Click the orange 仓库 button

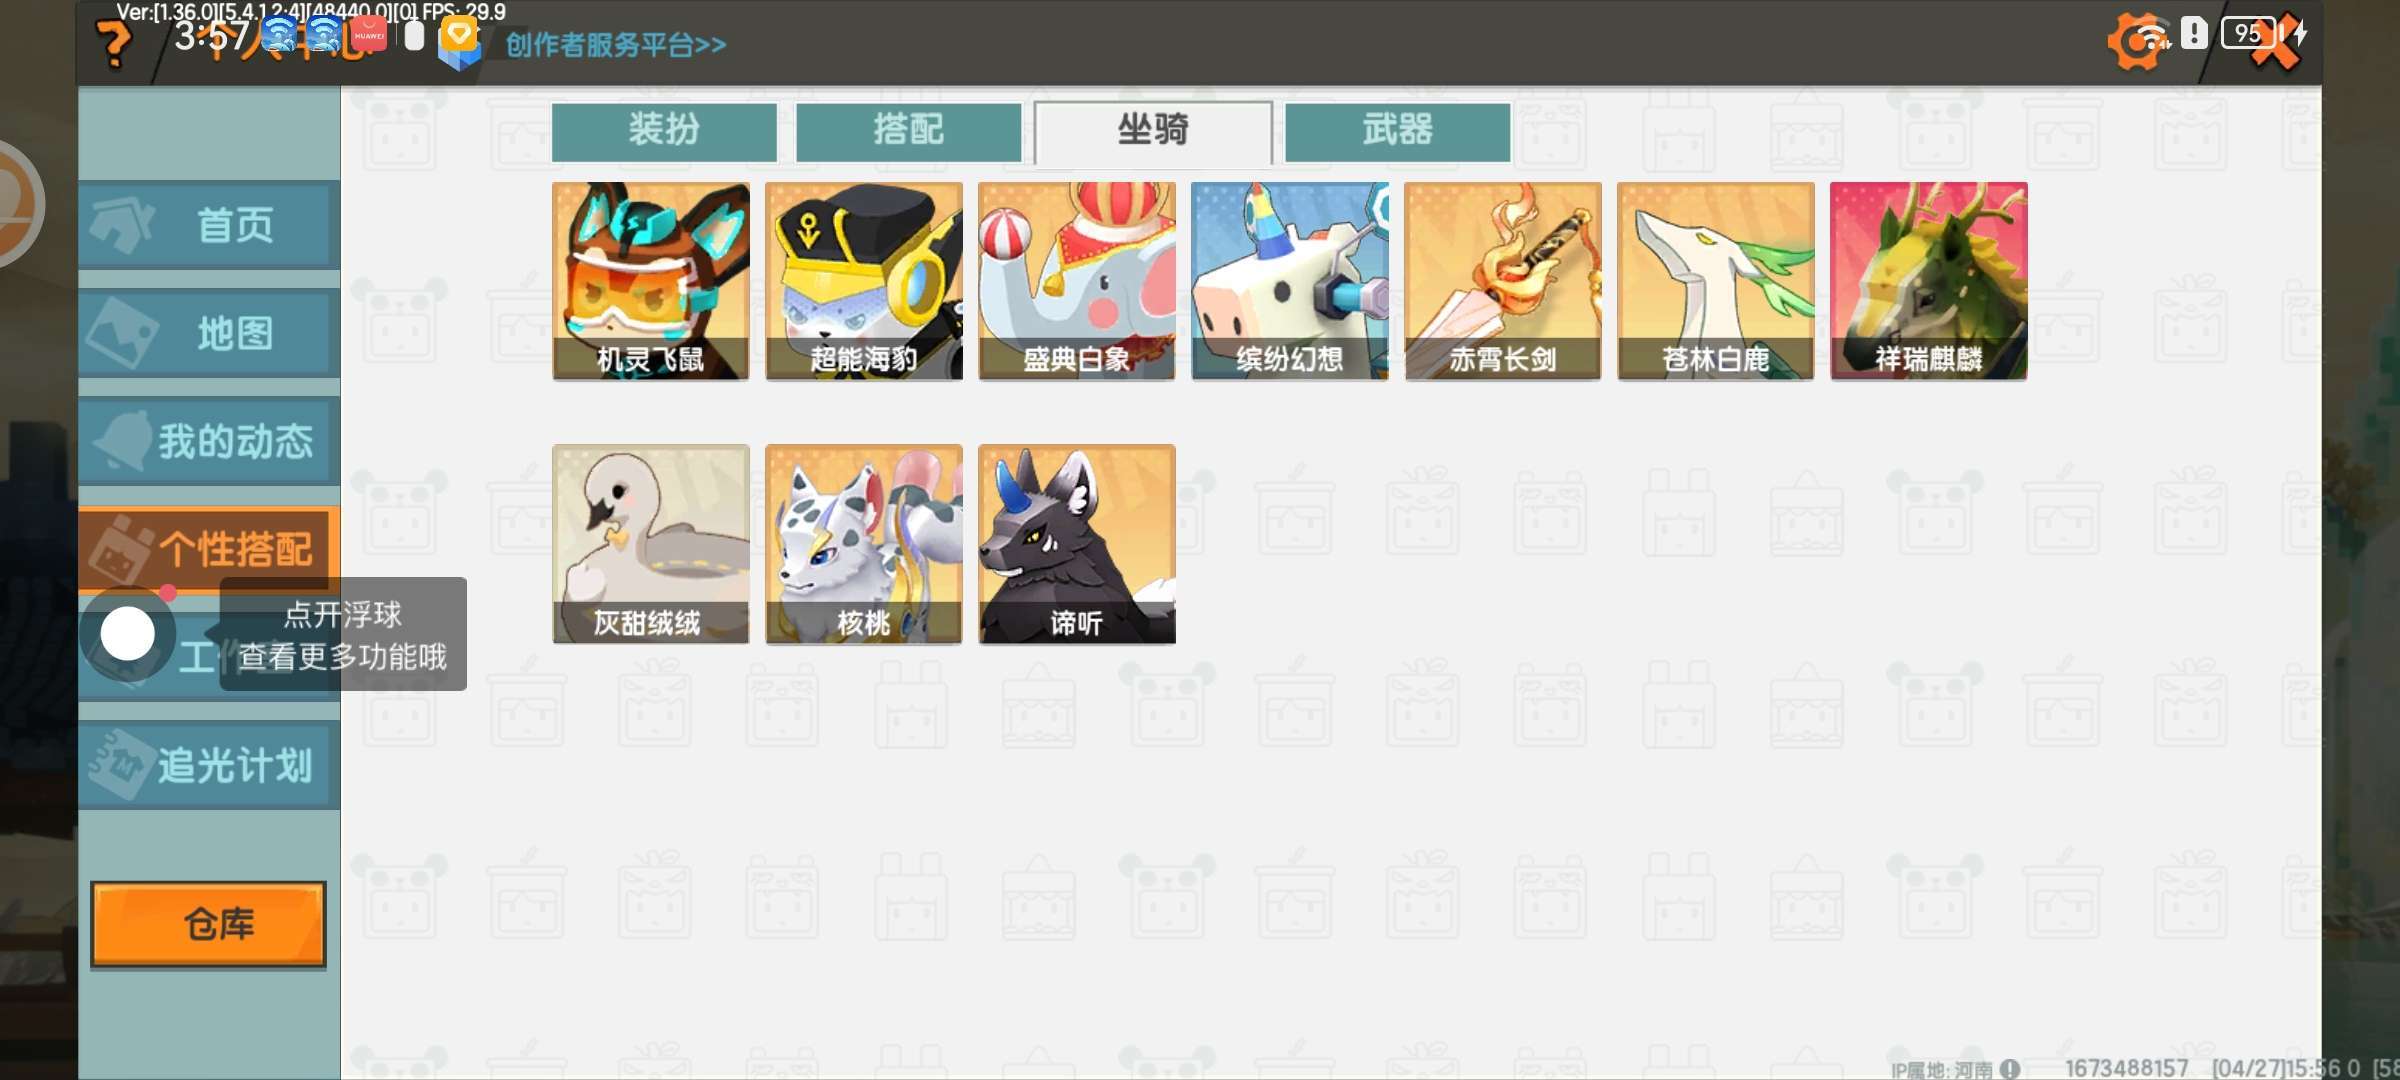(x=209, y=924)
